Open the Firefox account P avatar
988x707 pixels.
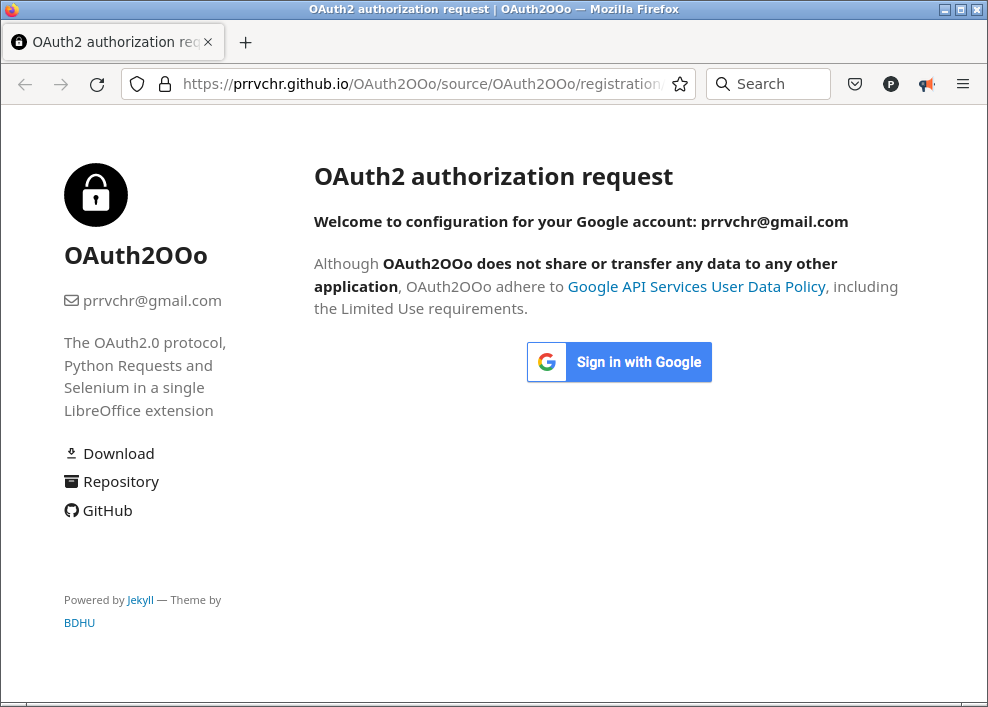click(890, 84)
